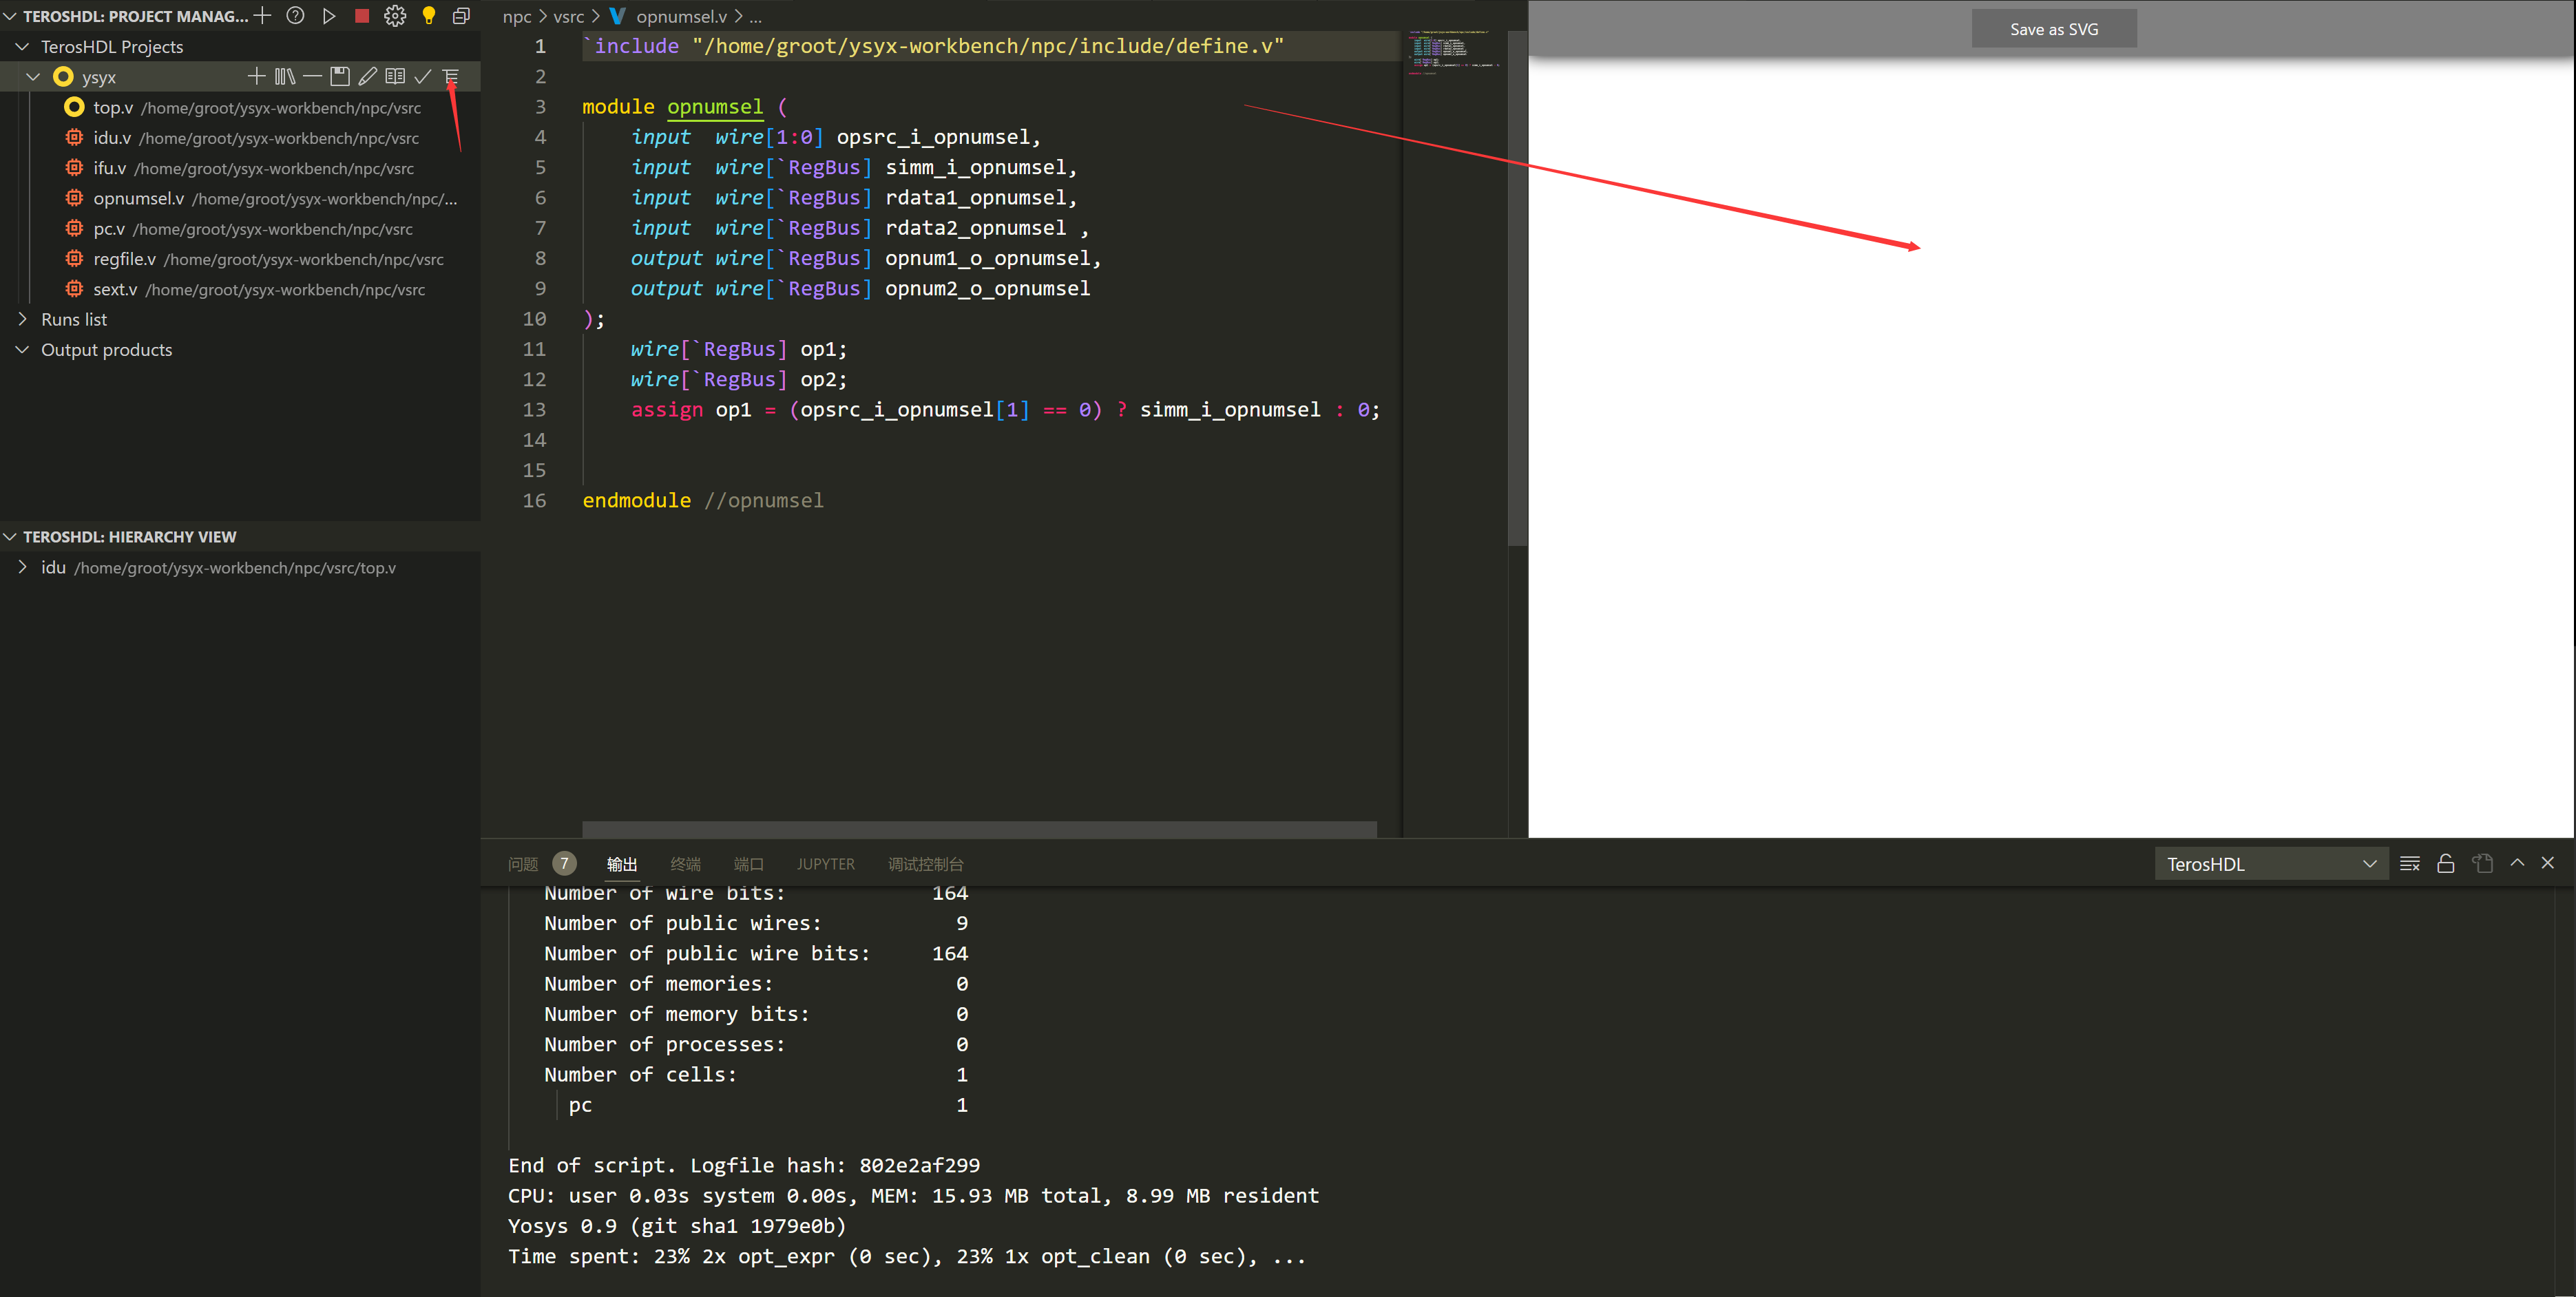
Task: Switch to the 终端 terminal tab
Action: (685, 864)
